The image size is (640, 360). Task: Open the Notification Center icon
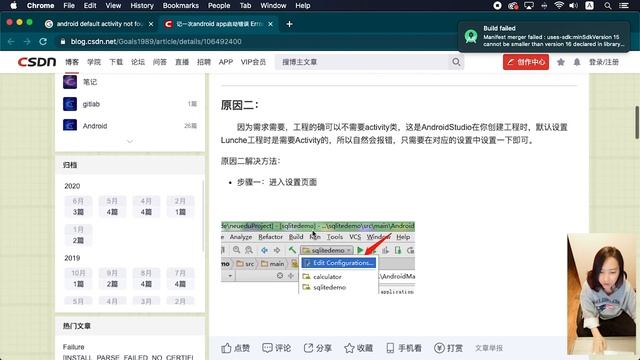624,5
